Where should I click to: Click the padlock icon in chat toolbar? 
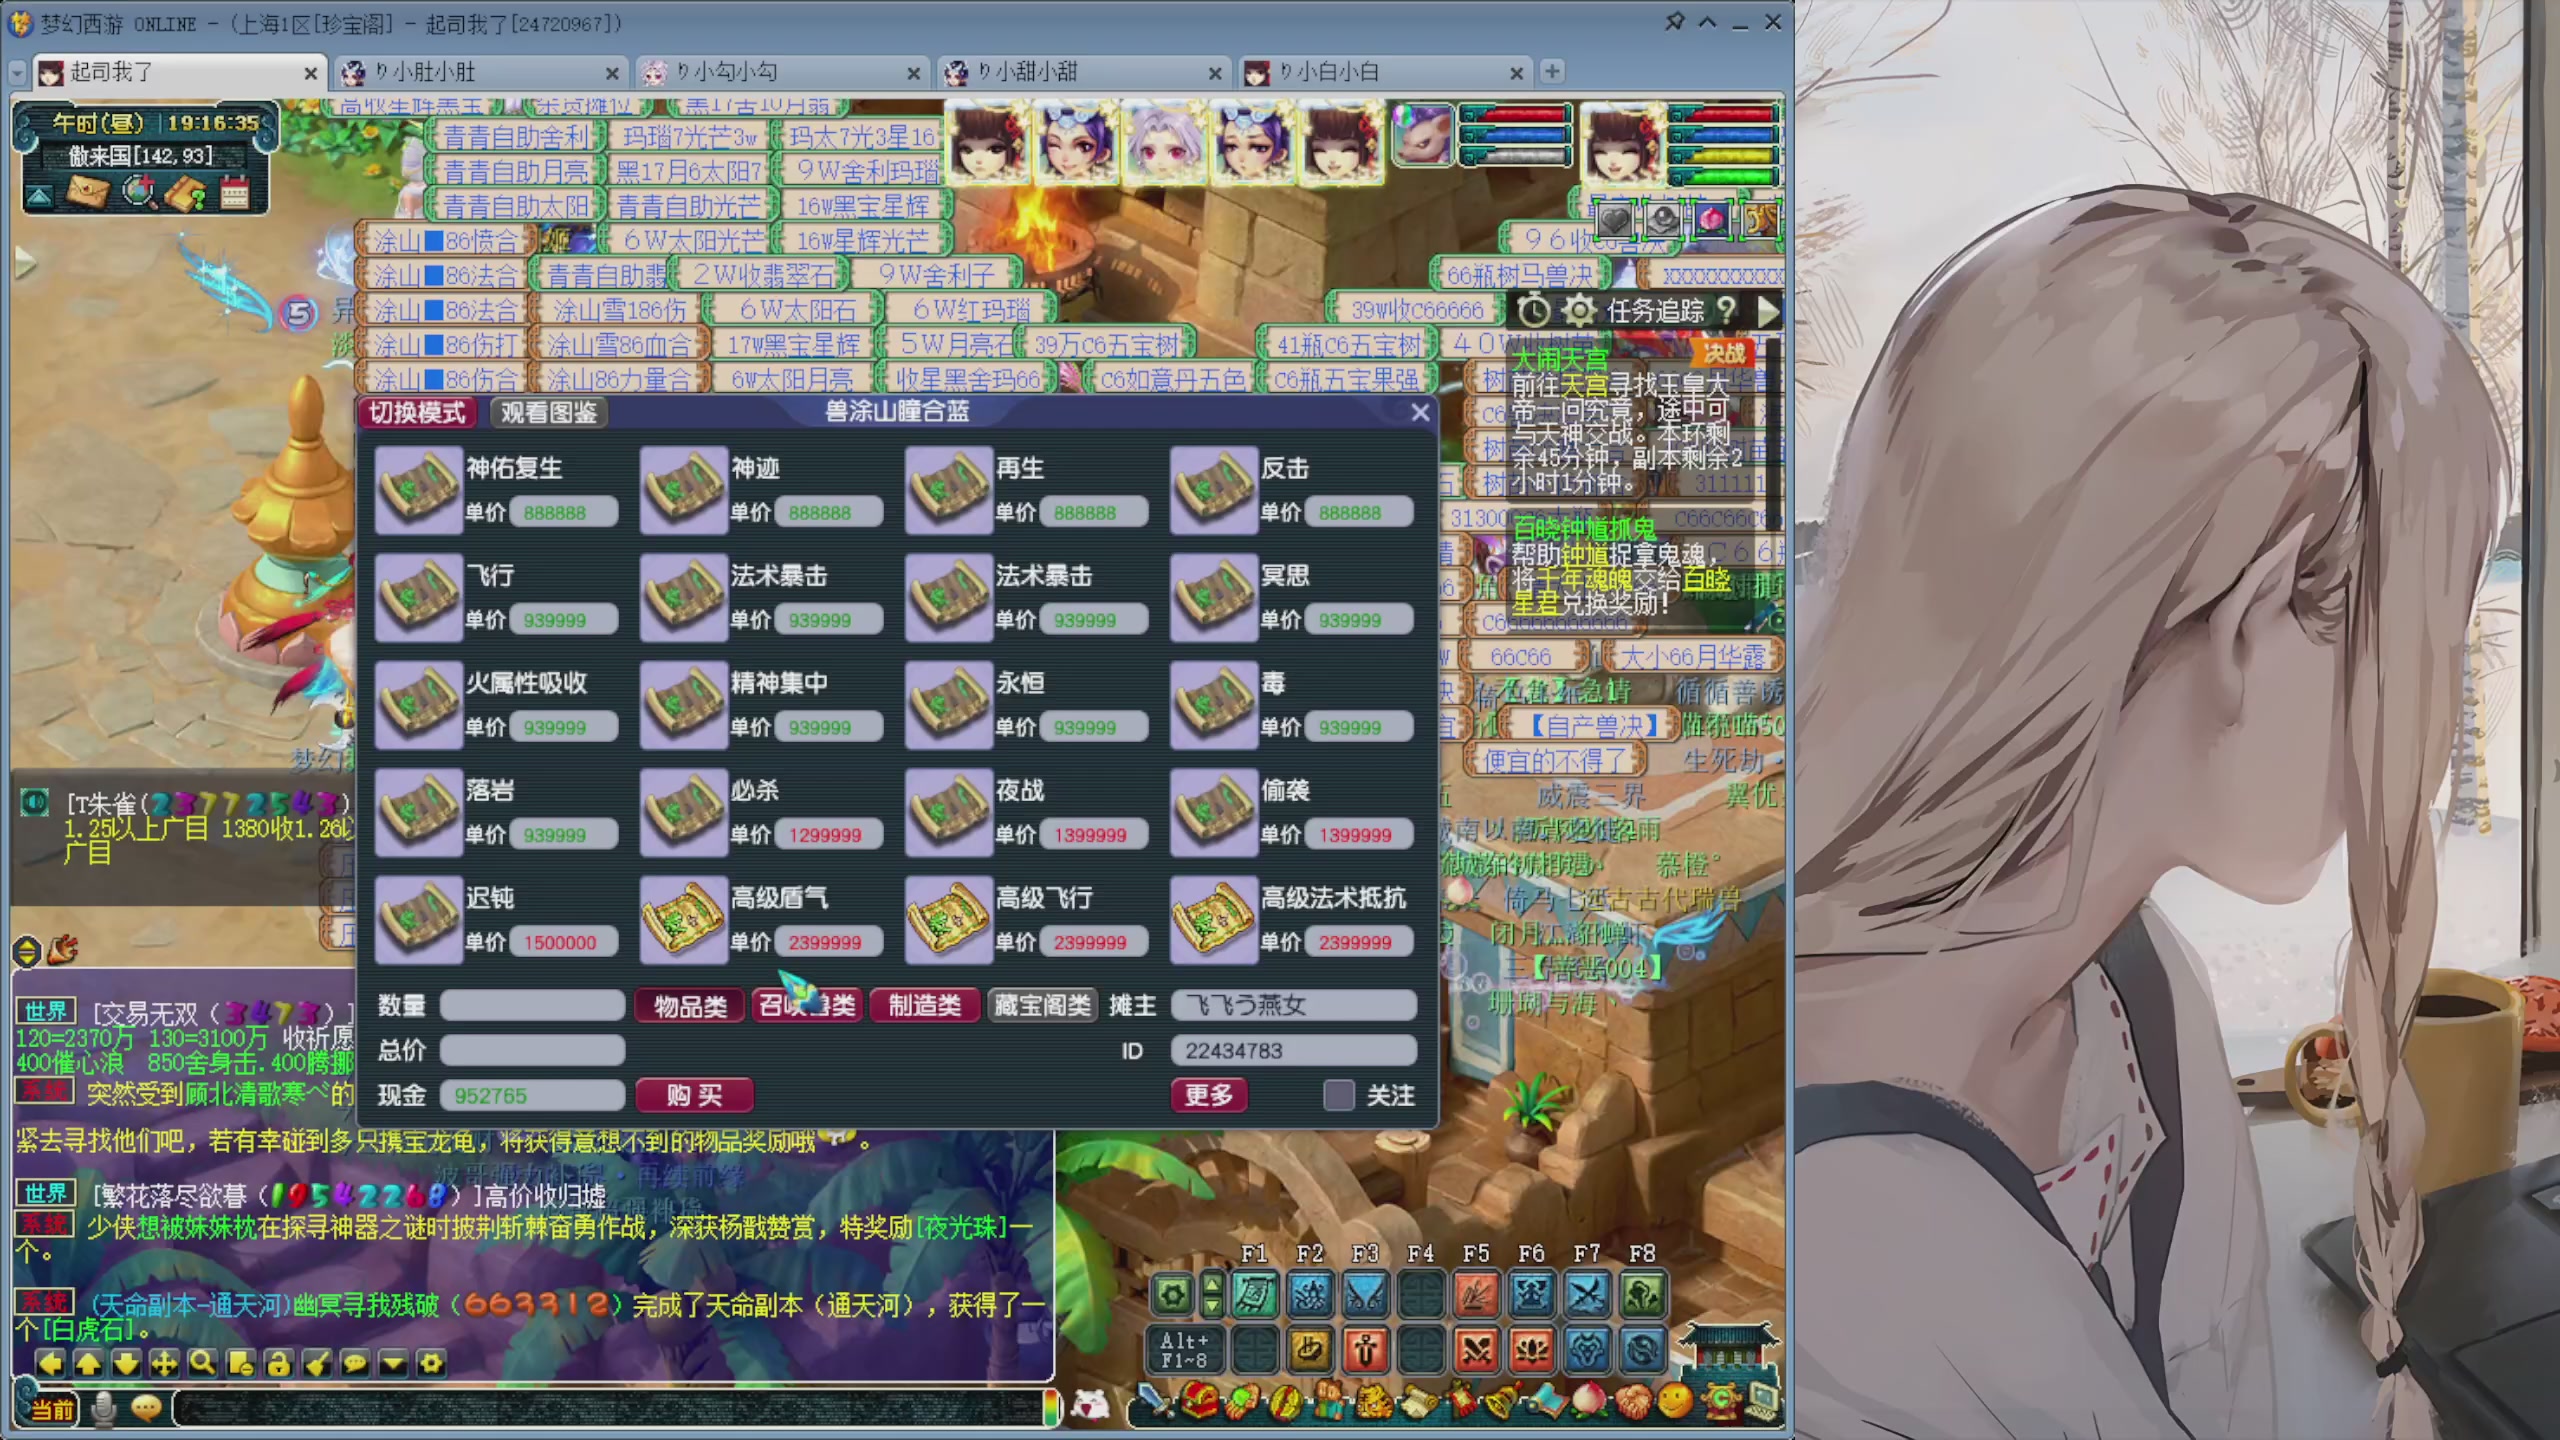click(279, 1363)
